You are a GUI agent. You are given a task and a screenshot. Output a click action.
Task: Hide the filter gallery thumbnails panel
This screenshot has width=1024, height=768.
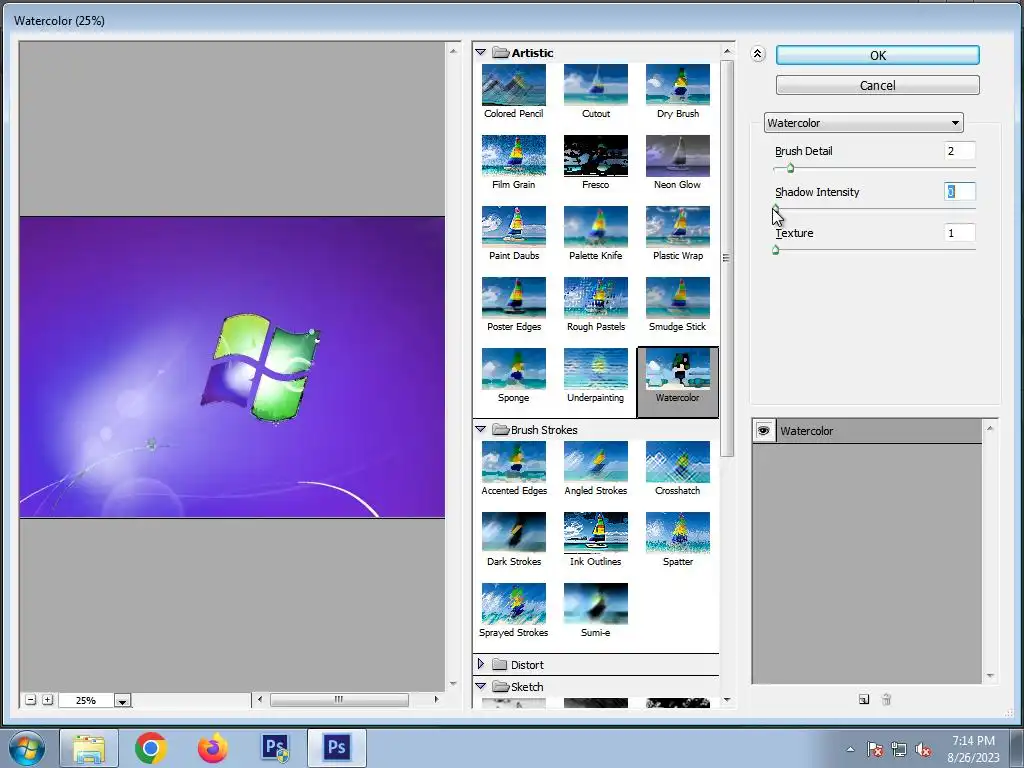click(758, 54)
